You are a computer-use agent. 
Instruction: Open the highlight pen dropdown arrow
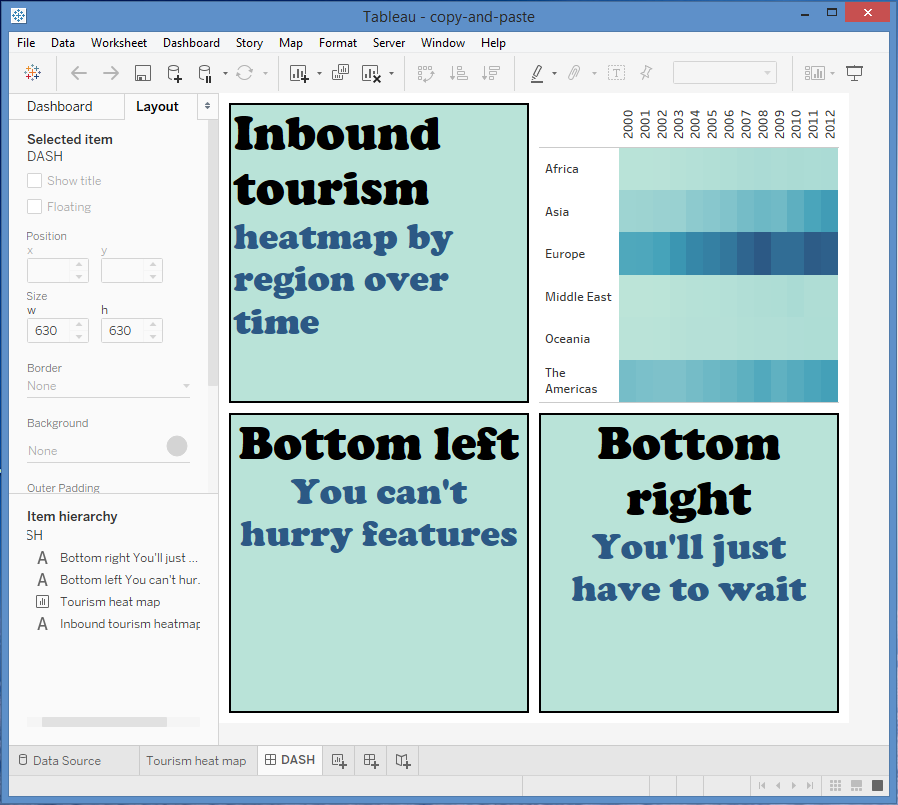553,73
